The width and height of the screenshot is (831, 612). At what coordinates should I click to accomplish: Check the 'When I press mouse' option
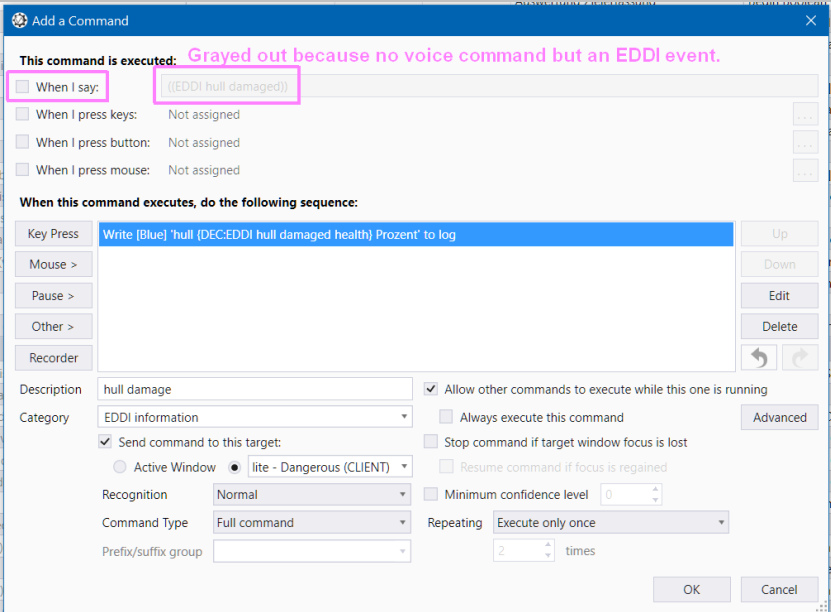[x=22, y=170]
